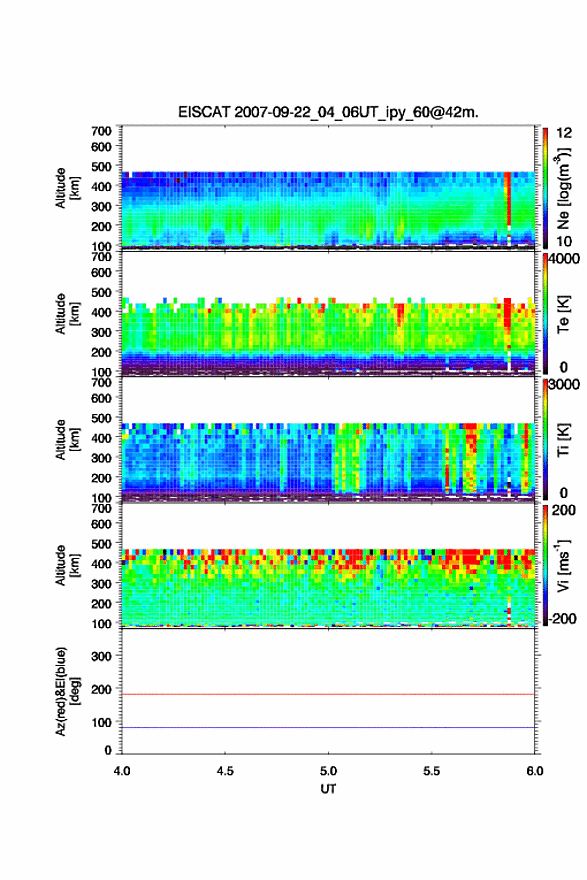Click the Ne electron density color bar
The width and height of the screenshot is (587, 880).
[x=545, y=188]
